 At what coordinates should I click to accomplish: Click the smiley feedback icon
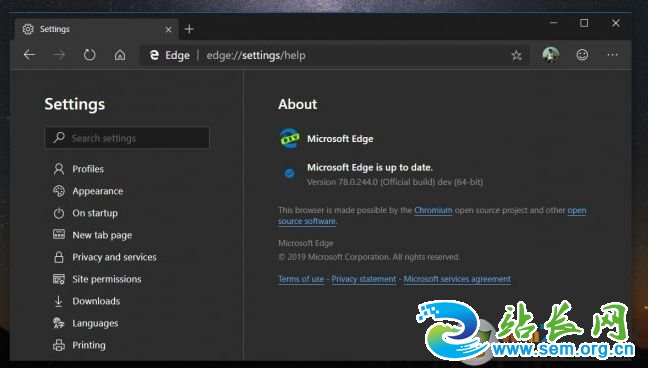582,55
